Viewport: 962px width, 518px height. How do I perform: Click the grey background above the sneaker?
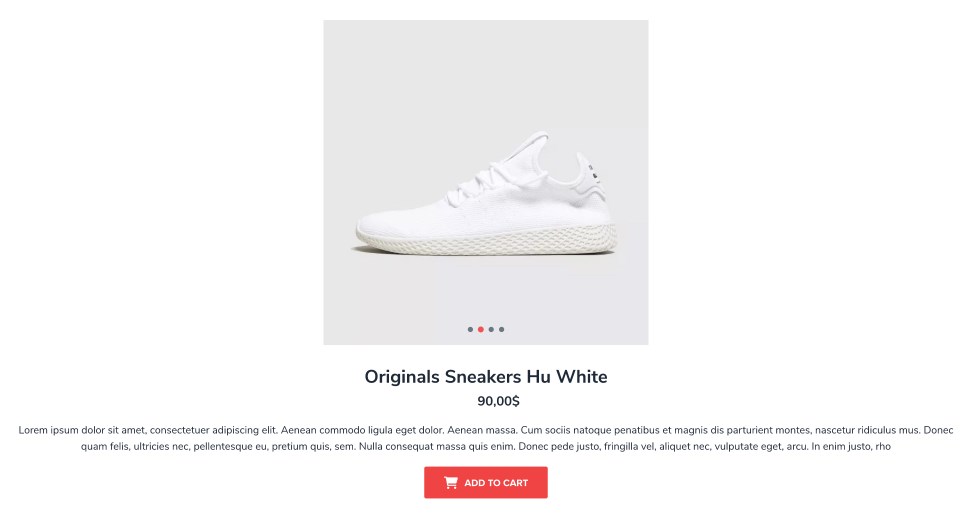(486, 74)
